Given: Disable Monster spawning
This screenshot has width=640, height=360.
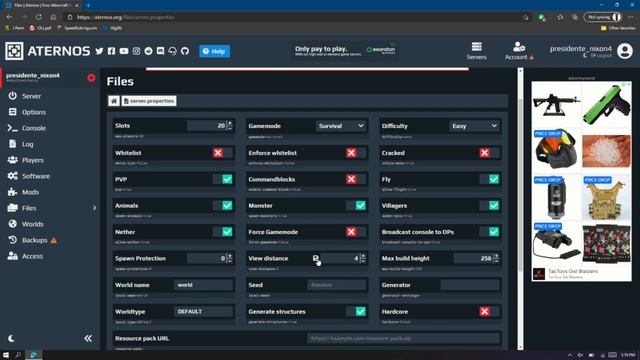Looking at the screenshot, I should click(356, 205).
